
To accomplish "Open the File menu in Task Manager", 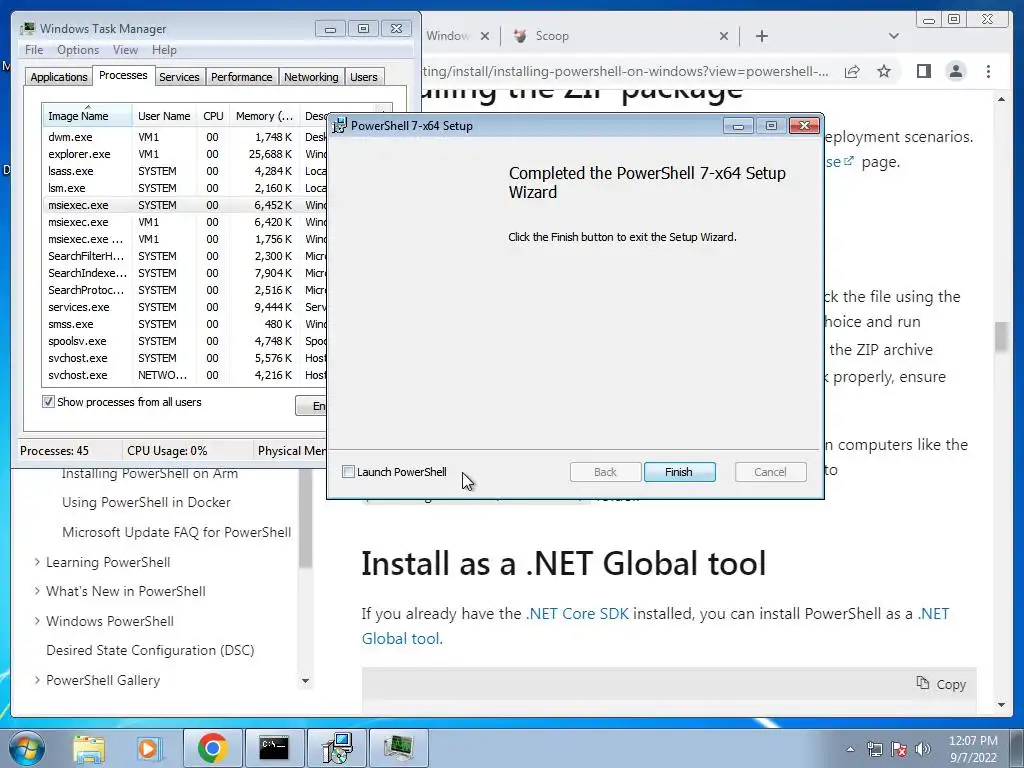I will 34,50.
